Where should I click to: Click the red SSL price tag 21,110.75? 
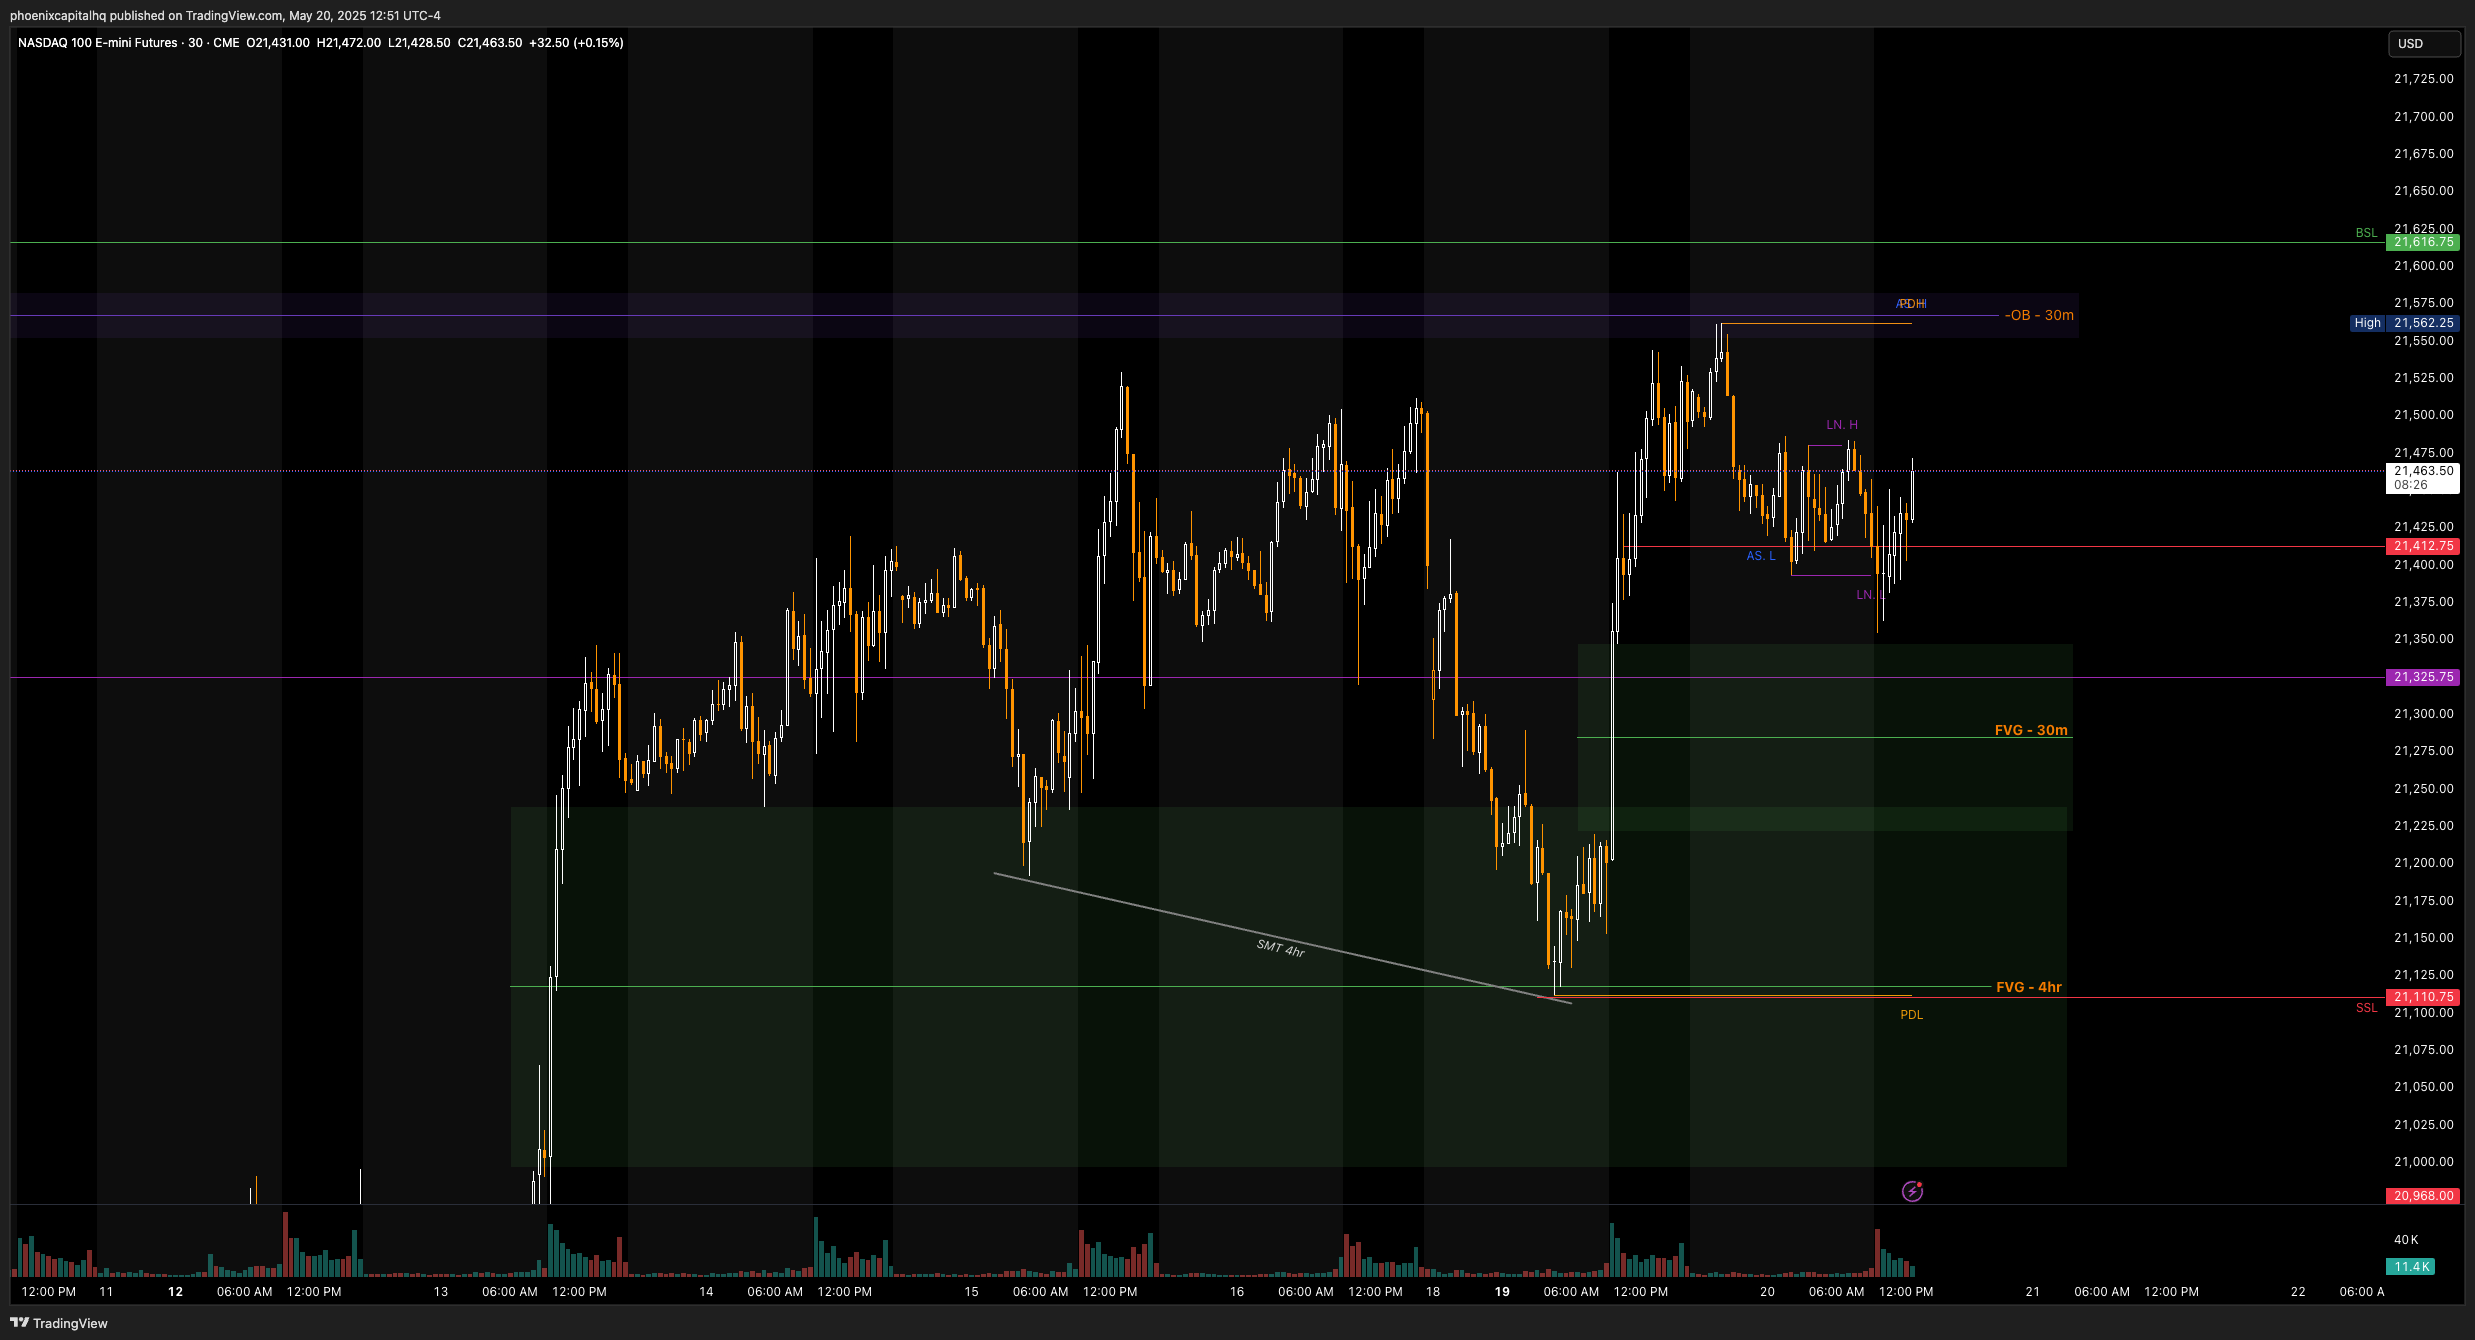[x=2421, y=997]
